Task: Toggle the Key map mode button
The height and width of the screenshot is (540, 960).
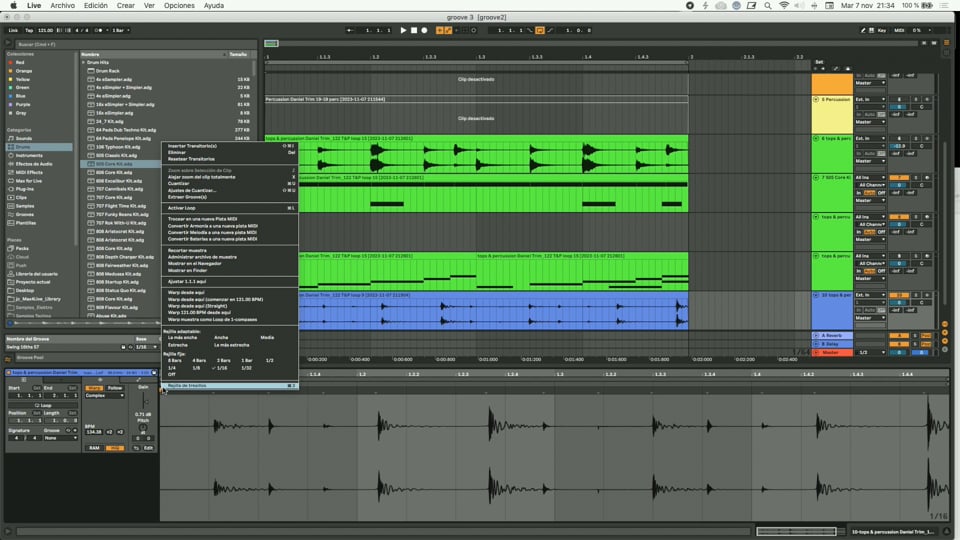Action: (882, 30)
